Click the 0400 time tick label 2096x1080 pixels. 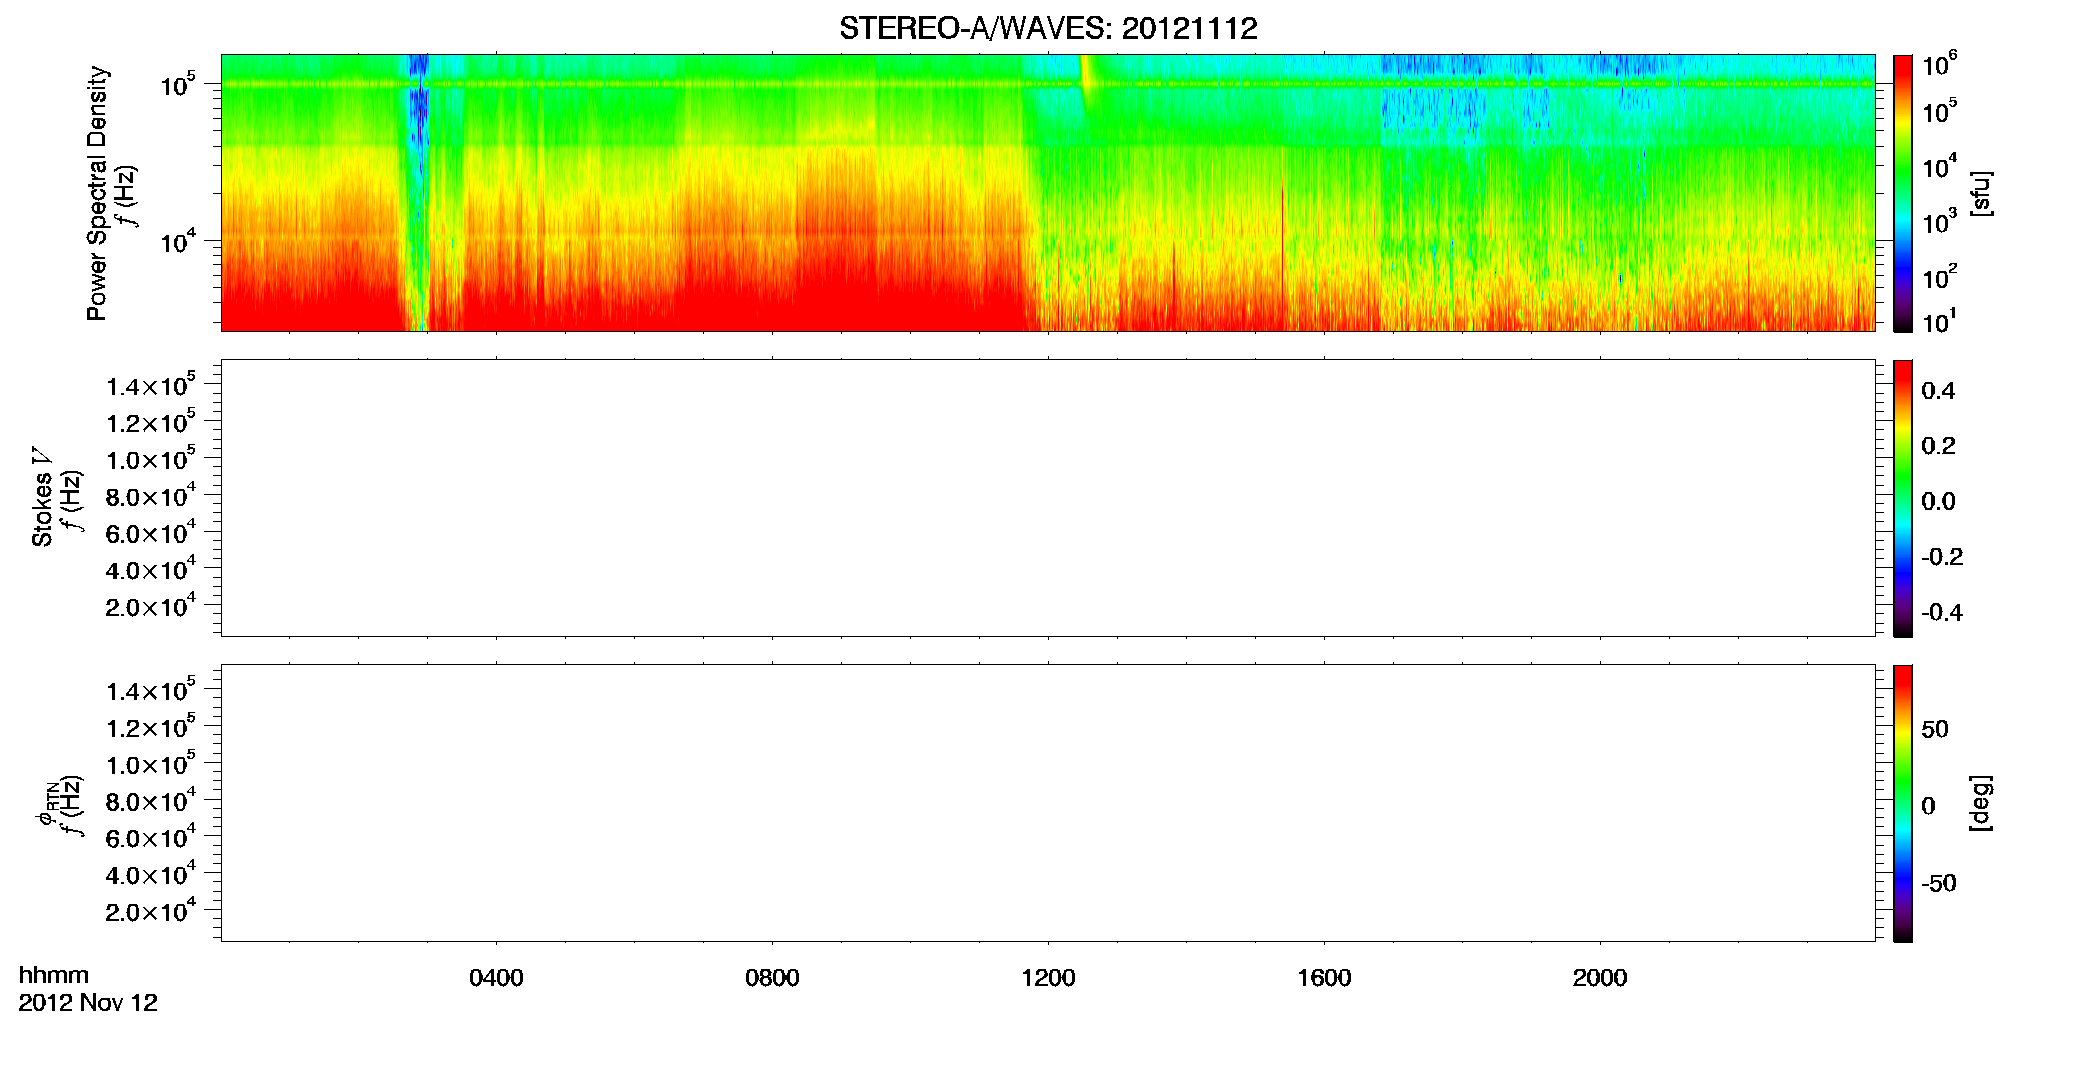click(x=496, y=978)
